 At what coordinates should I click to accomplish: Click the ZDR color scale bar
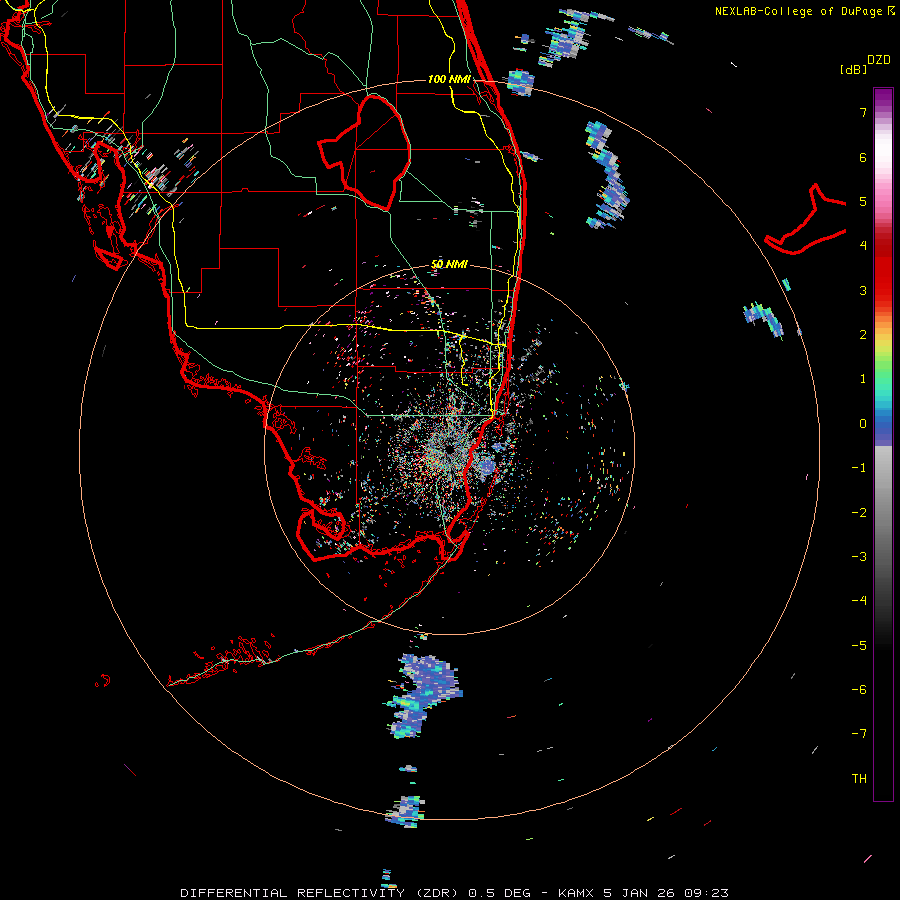(883, 444)
